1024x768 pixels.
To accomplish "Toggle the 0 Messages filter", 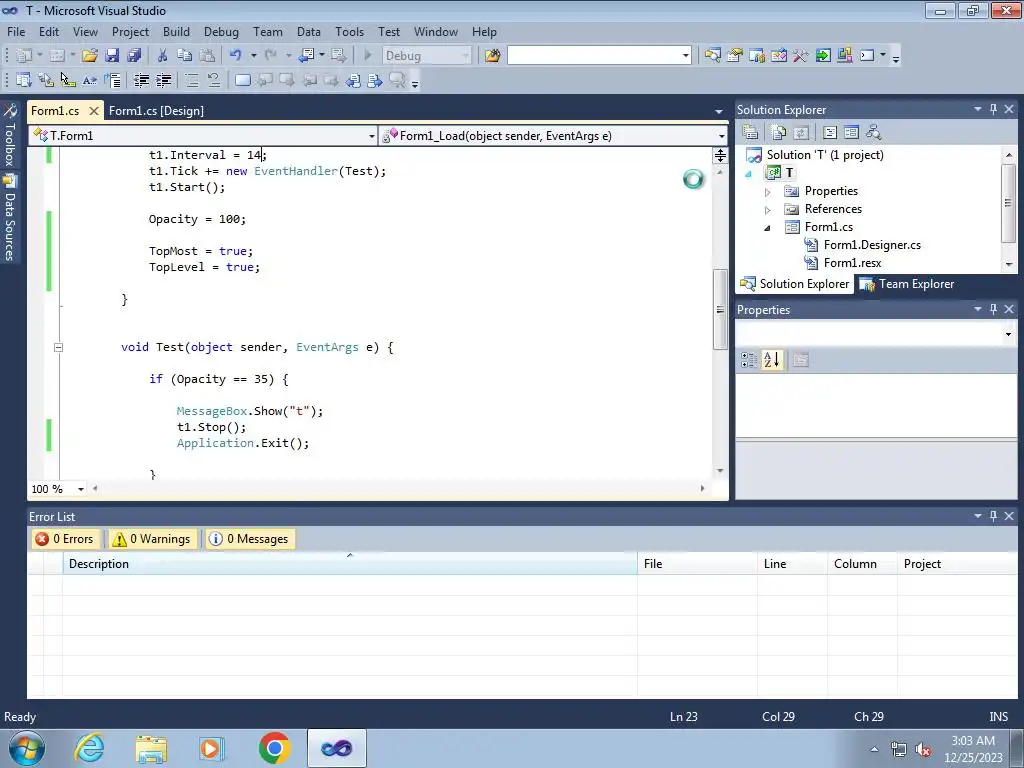I will pyautogui.click(x=249, y=539).
